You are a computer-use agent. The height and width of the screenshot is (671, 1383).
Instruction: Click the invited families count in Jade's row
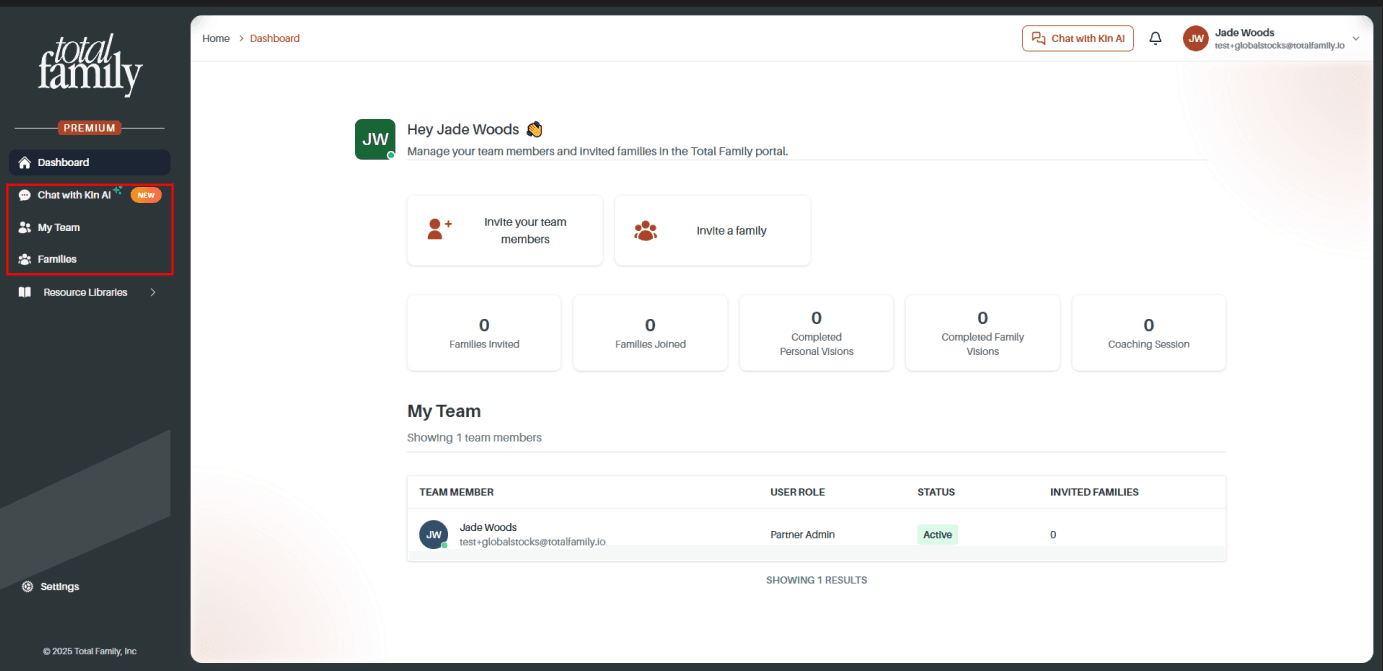coord(1053,534)
